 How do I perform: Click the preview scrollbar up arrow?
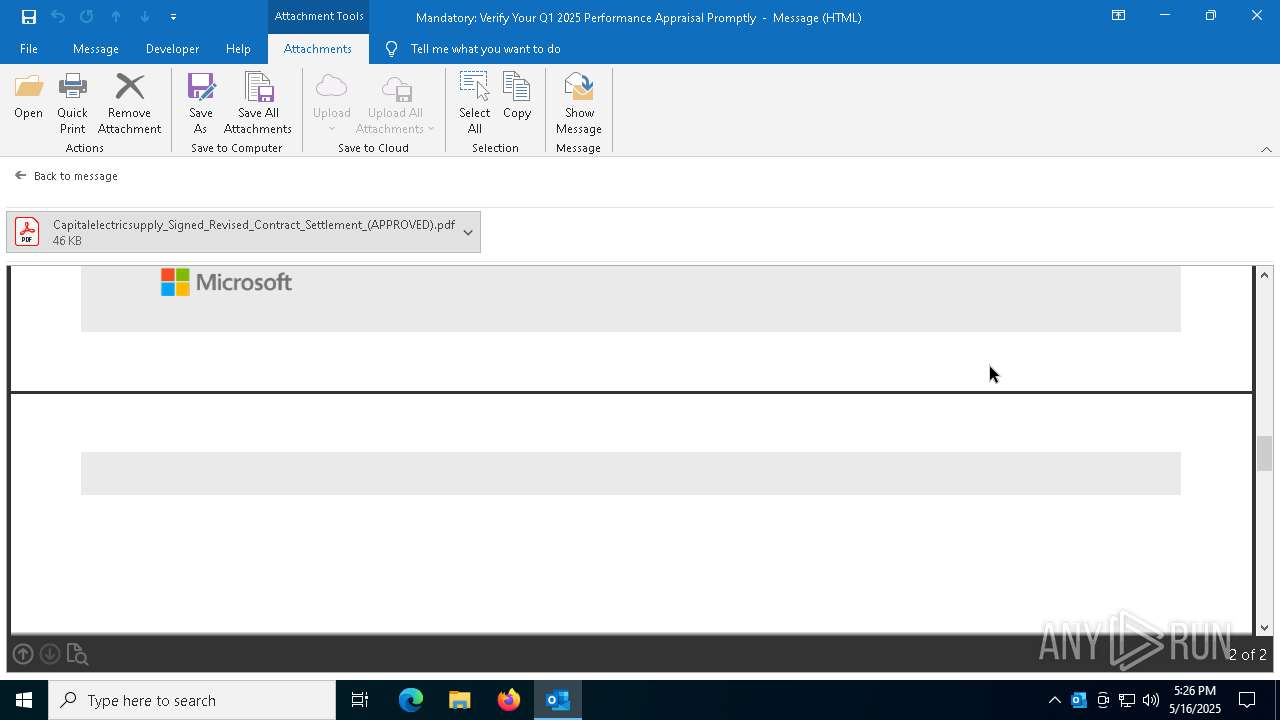click(x=1265, y=275)
